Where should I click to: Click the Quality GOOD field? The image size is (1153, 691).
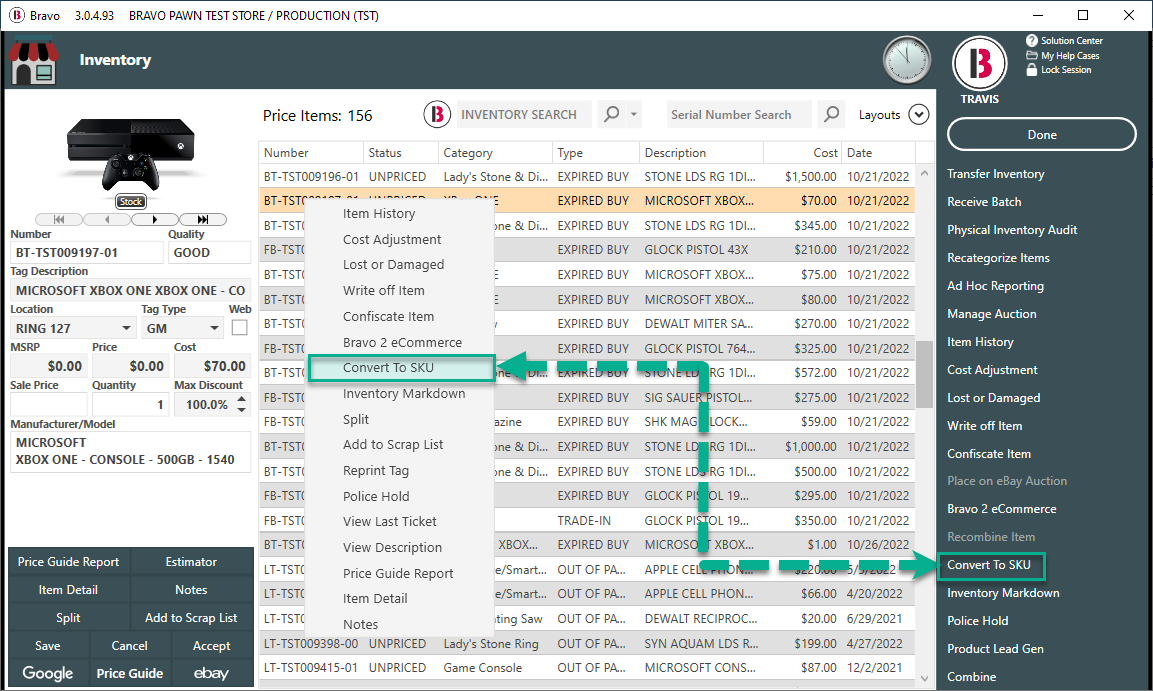209,252
